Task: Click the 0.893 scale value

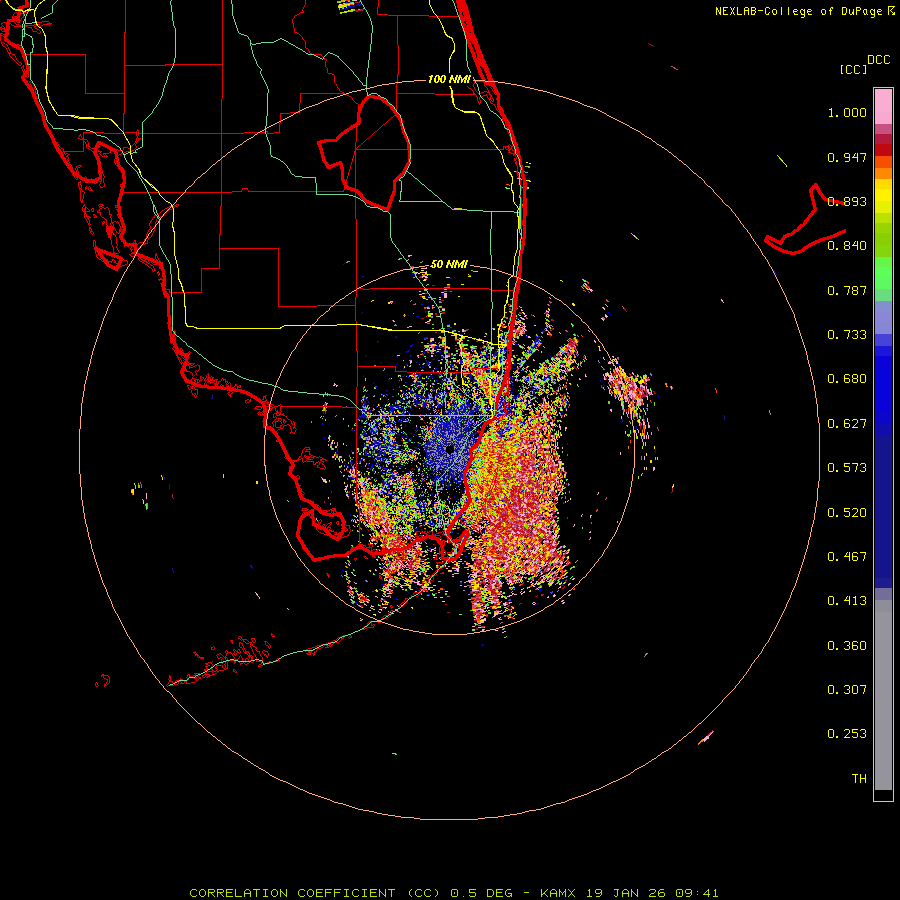Action: tap(847, 201)
